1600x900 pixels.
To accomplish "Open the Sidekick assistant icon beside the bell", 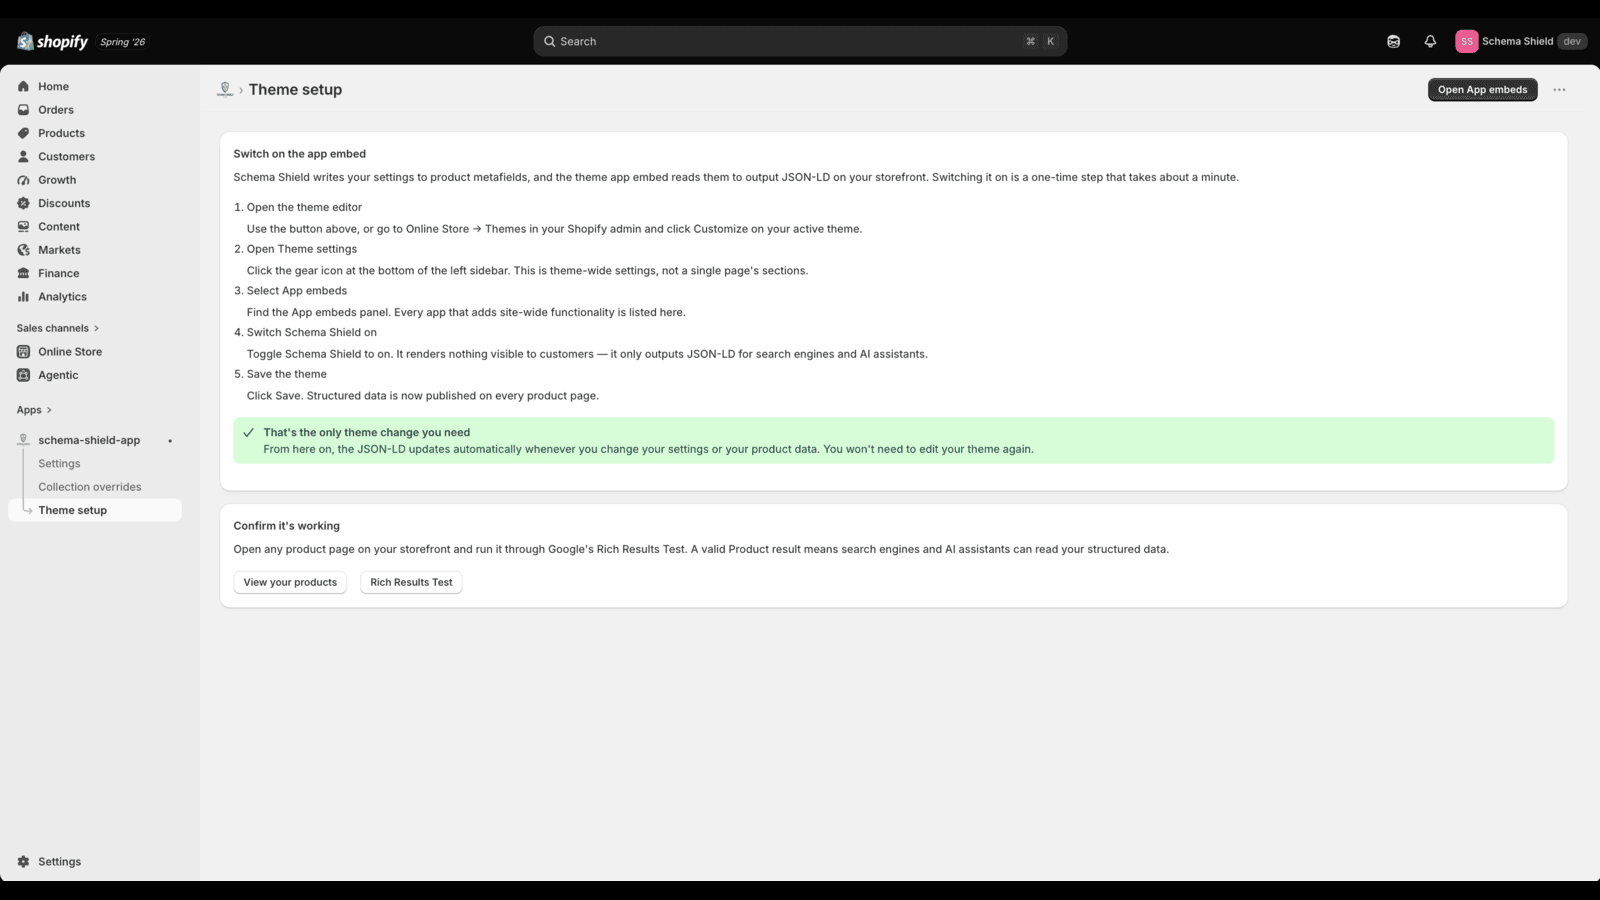I will coord(1393,42).
